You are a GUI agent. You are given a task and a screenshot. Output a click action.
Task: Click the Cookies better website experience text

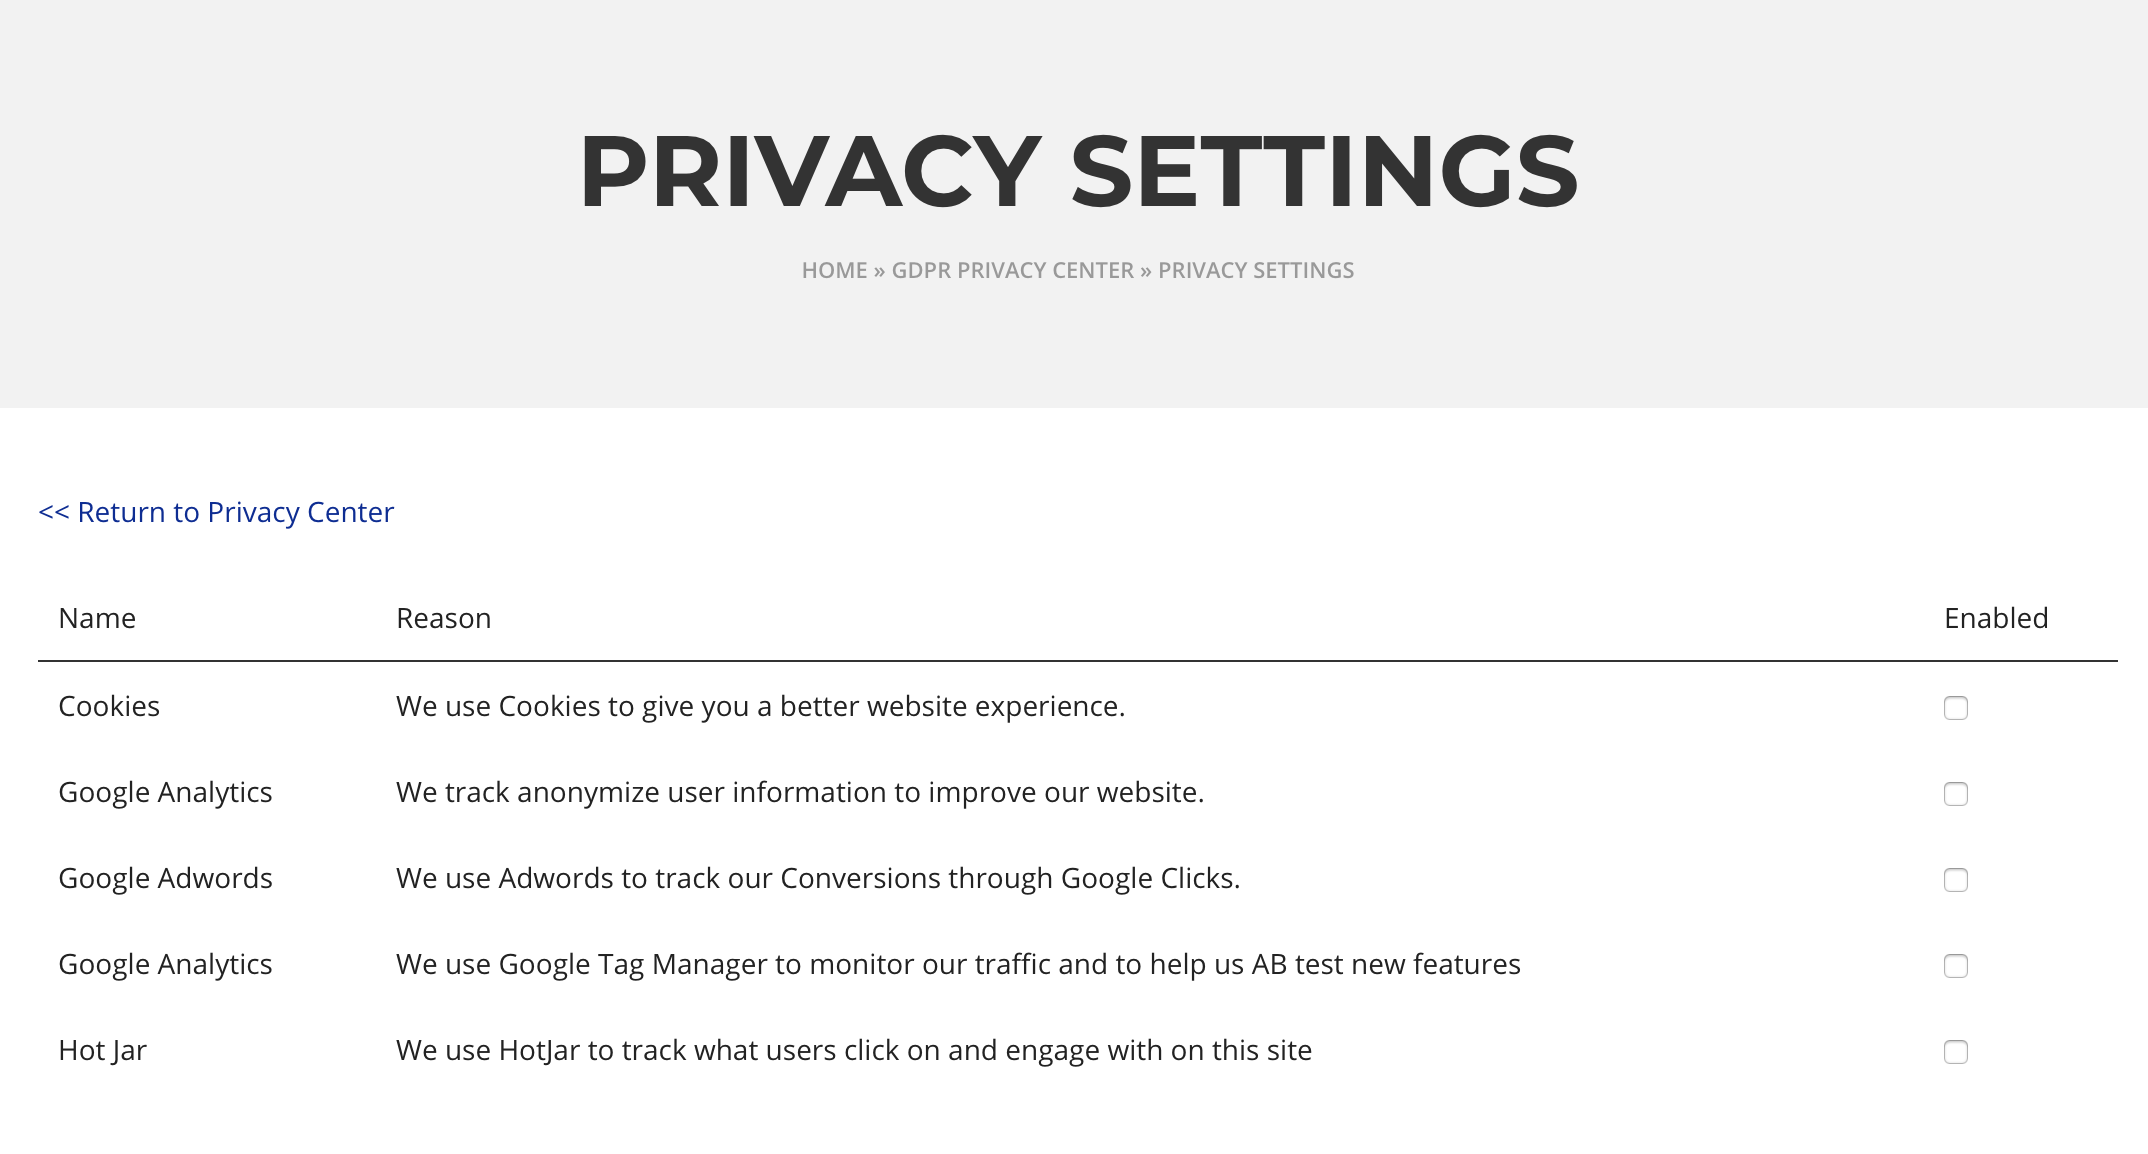pos(760,706)
